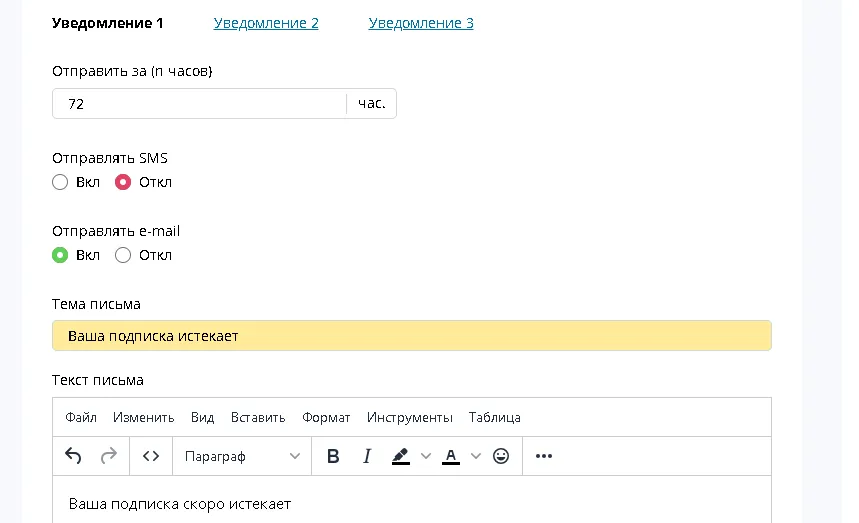Open the Формат menu

[326, 417]
